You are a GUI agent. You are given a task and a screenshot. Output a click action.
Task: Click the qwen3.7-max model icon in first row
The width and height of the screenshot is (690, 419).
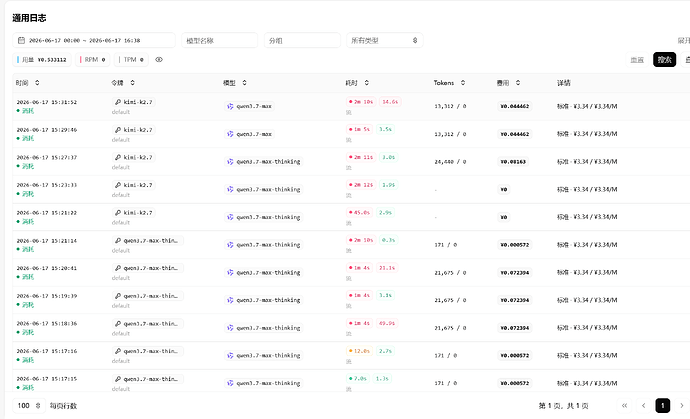[x=230, y=106]
